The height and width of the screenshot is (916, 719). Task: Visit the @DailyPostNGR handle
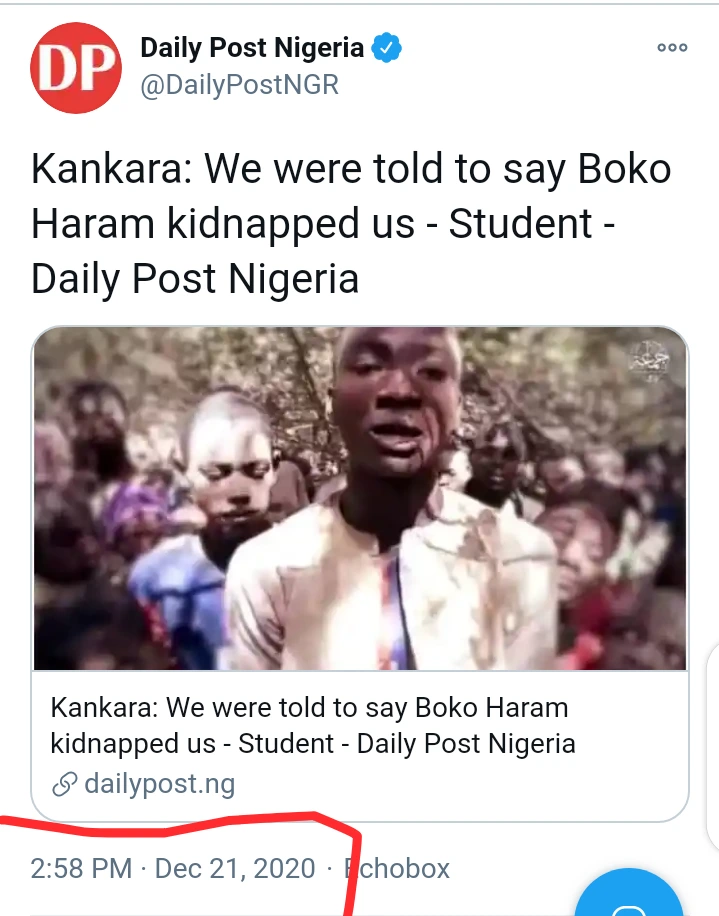tap(240, 85)
